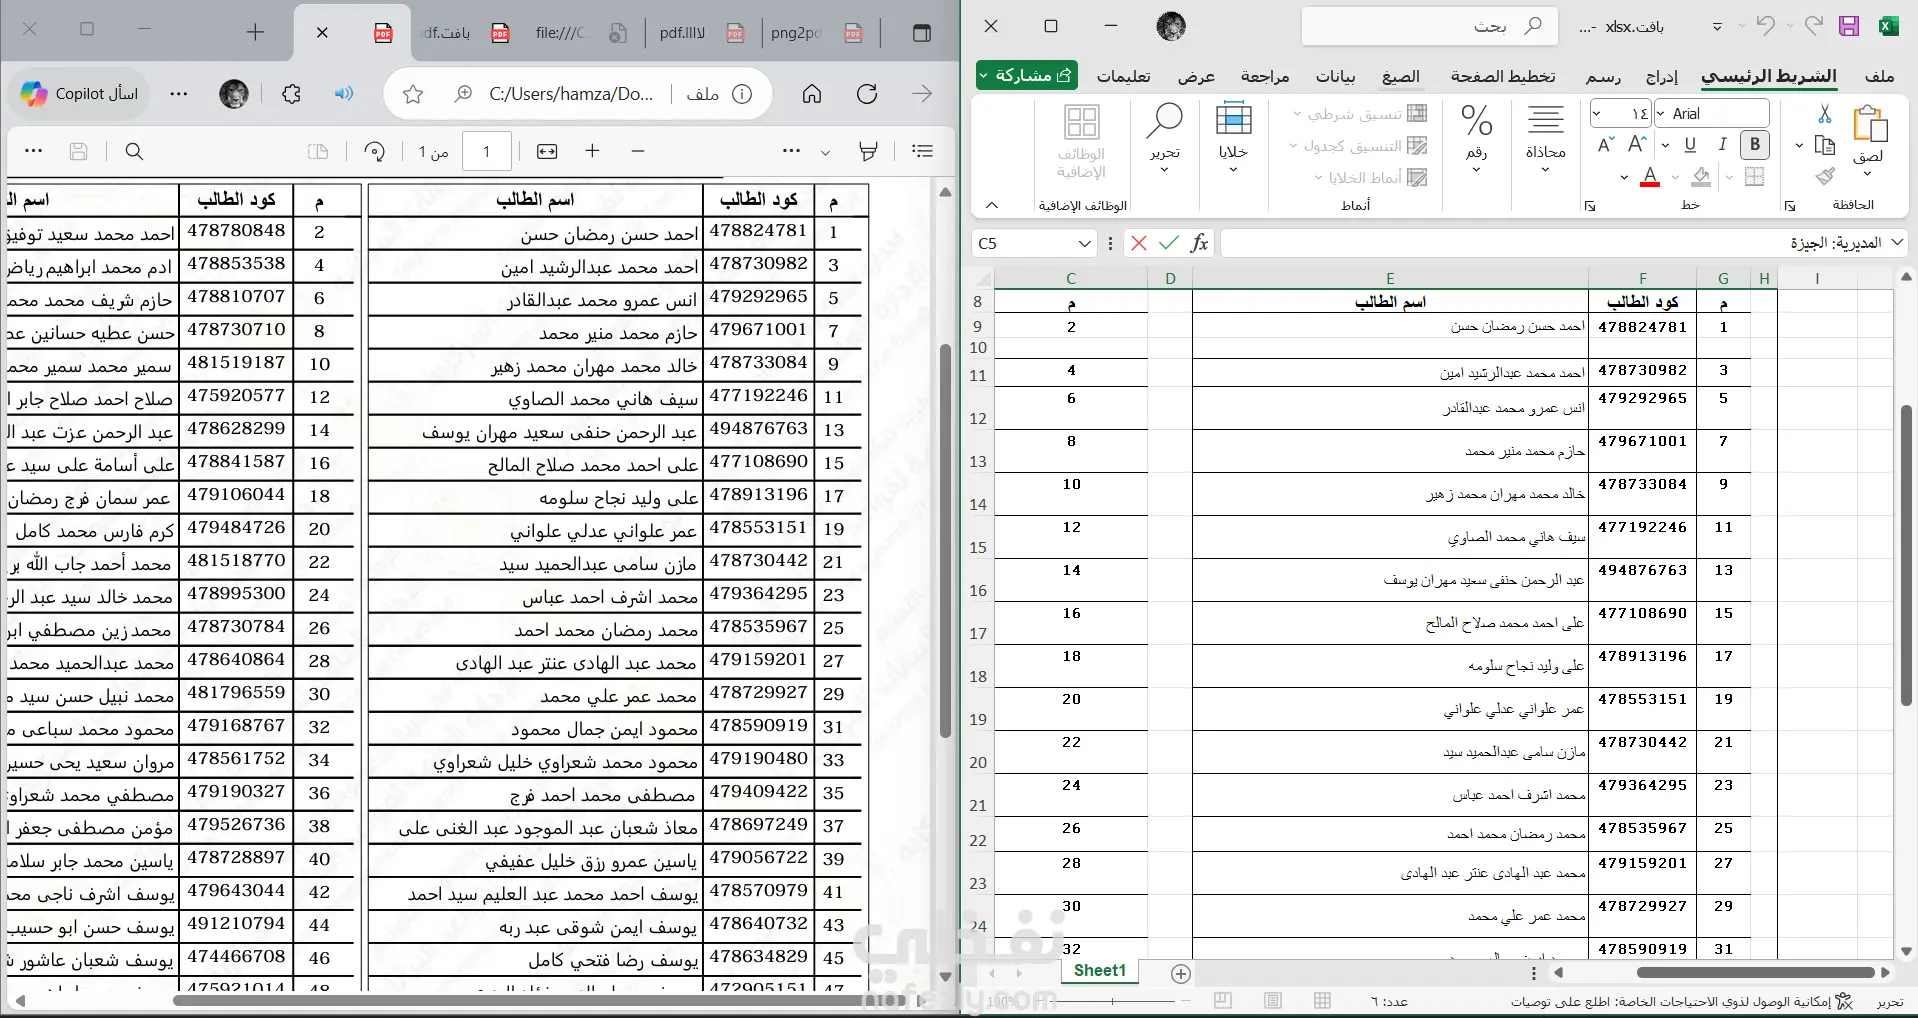
Task: Click the PDF fit-to-width icon
Action: pos(547,152)
